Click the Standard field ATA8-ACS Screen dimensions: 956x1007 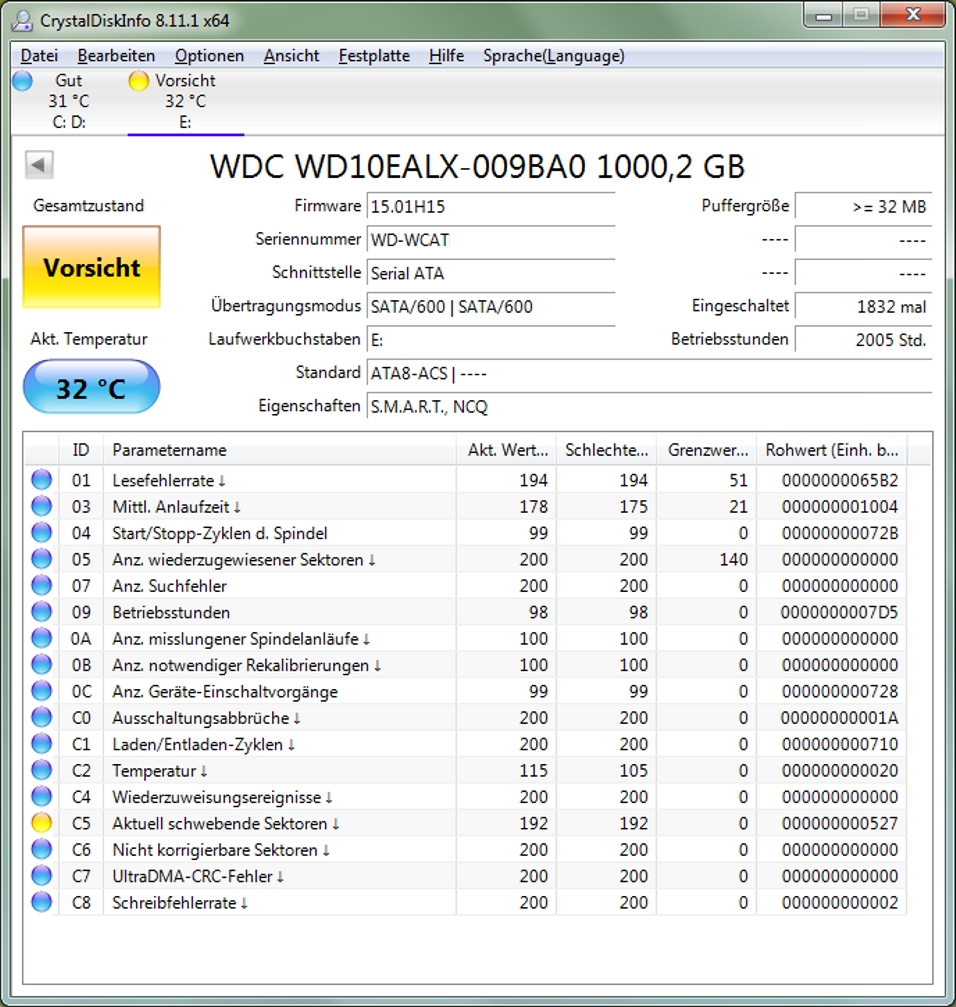649,373
